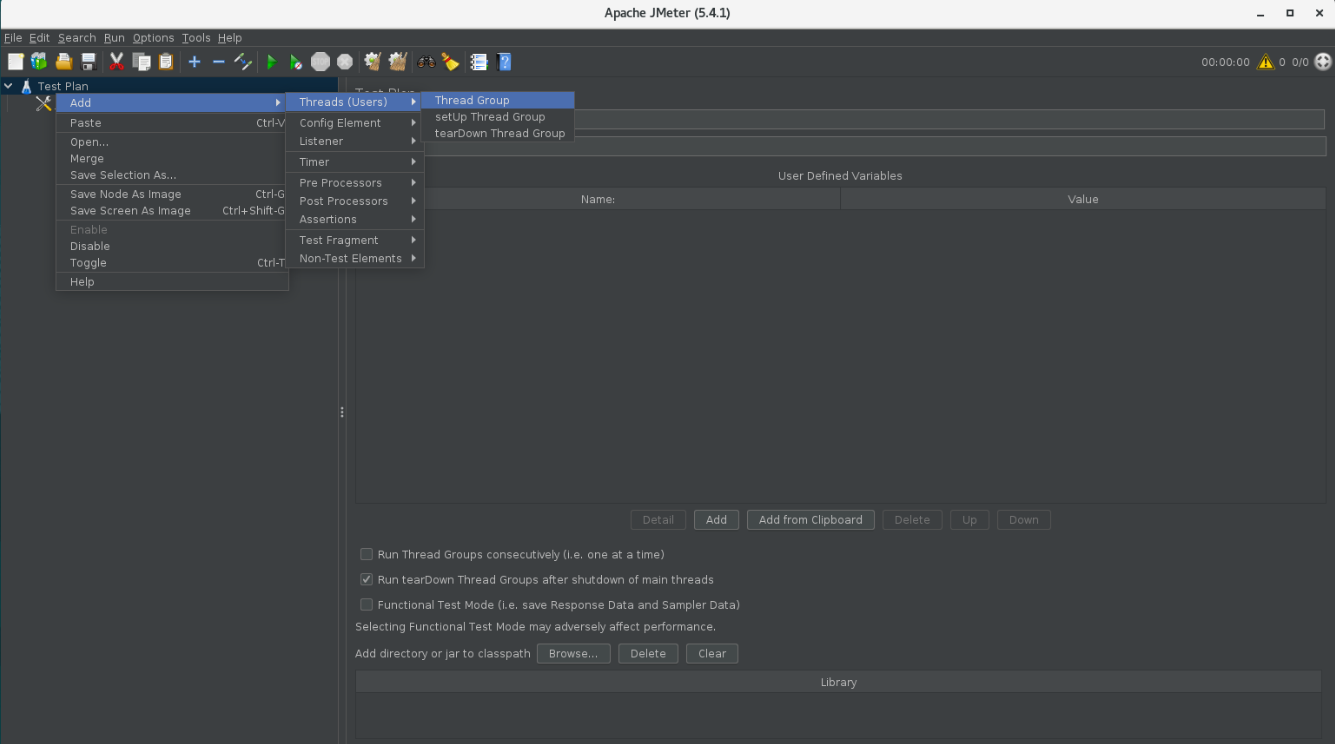Click the Copy toolbar icon

(x=142, y=62)
